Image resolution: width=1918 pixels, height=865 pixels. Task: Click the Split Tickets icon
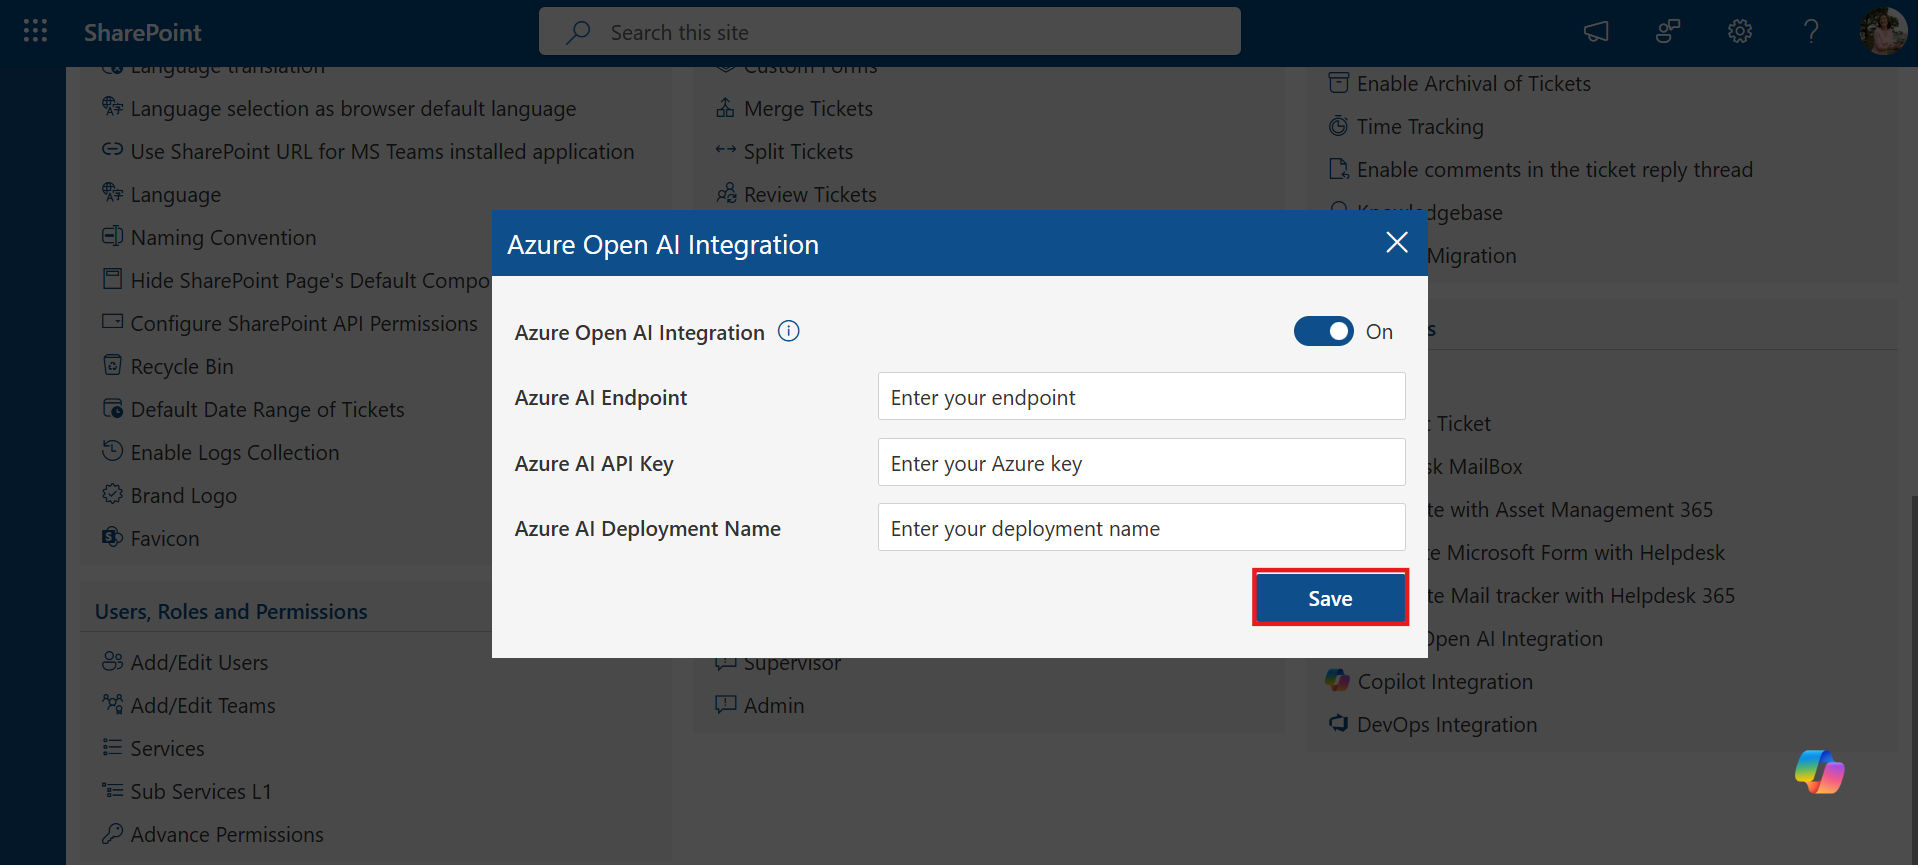(725, 150)
